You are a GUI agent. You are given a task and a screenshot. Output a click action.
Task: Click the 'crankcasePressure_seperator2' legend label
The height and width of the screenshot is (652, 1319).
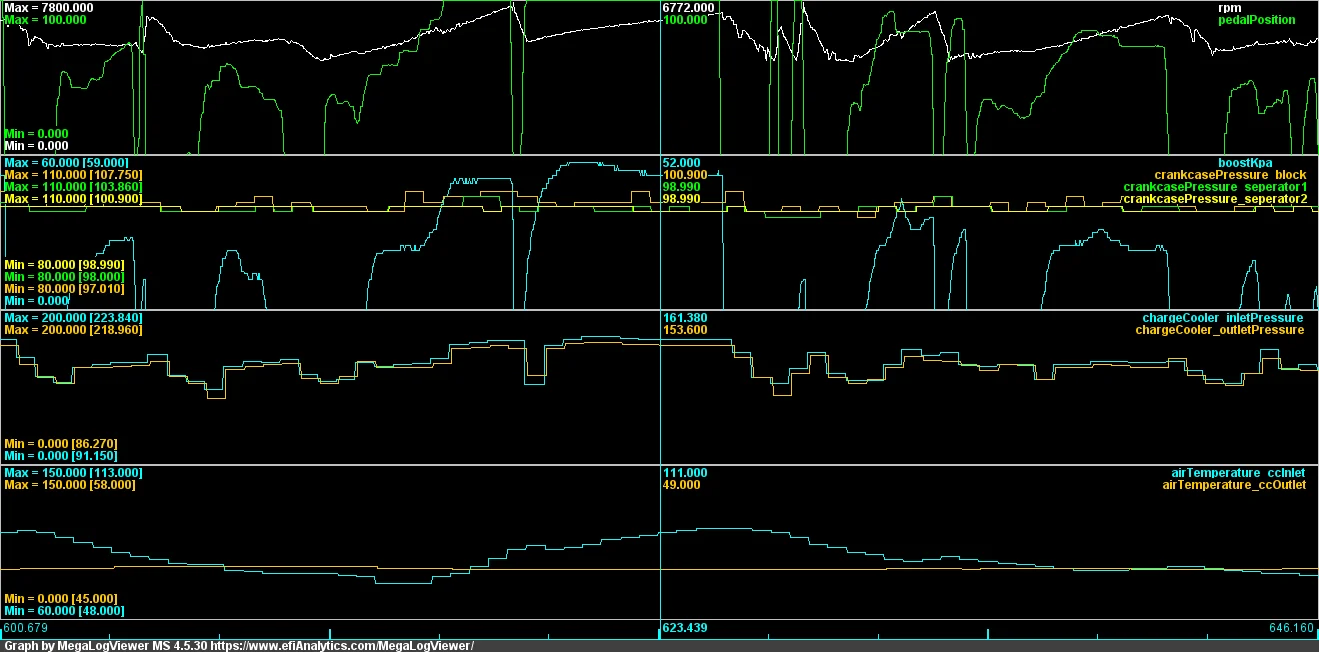tap(1215, 199)
